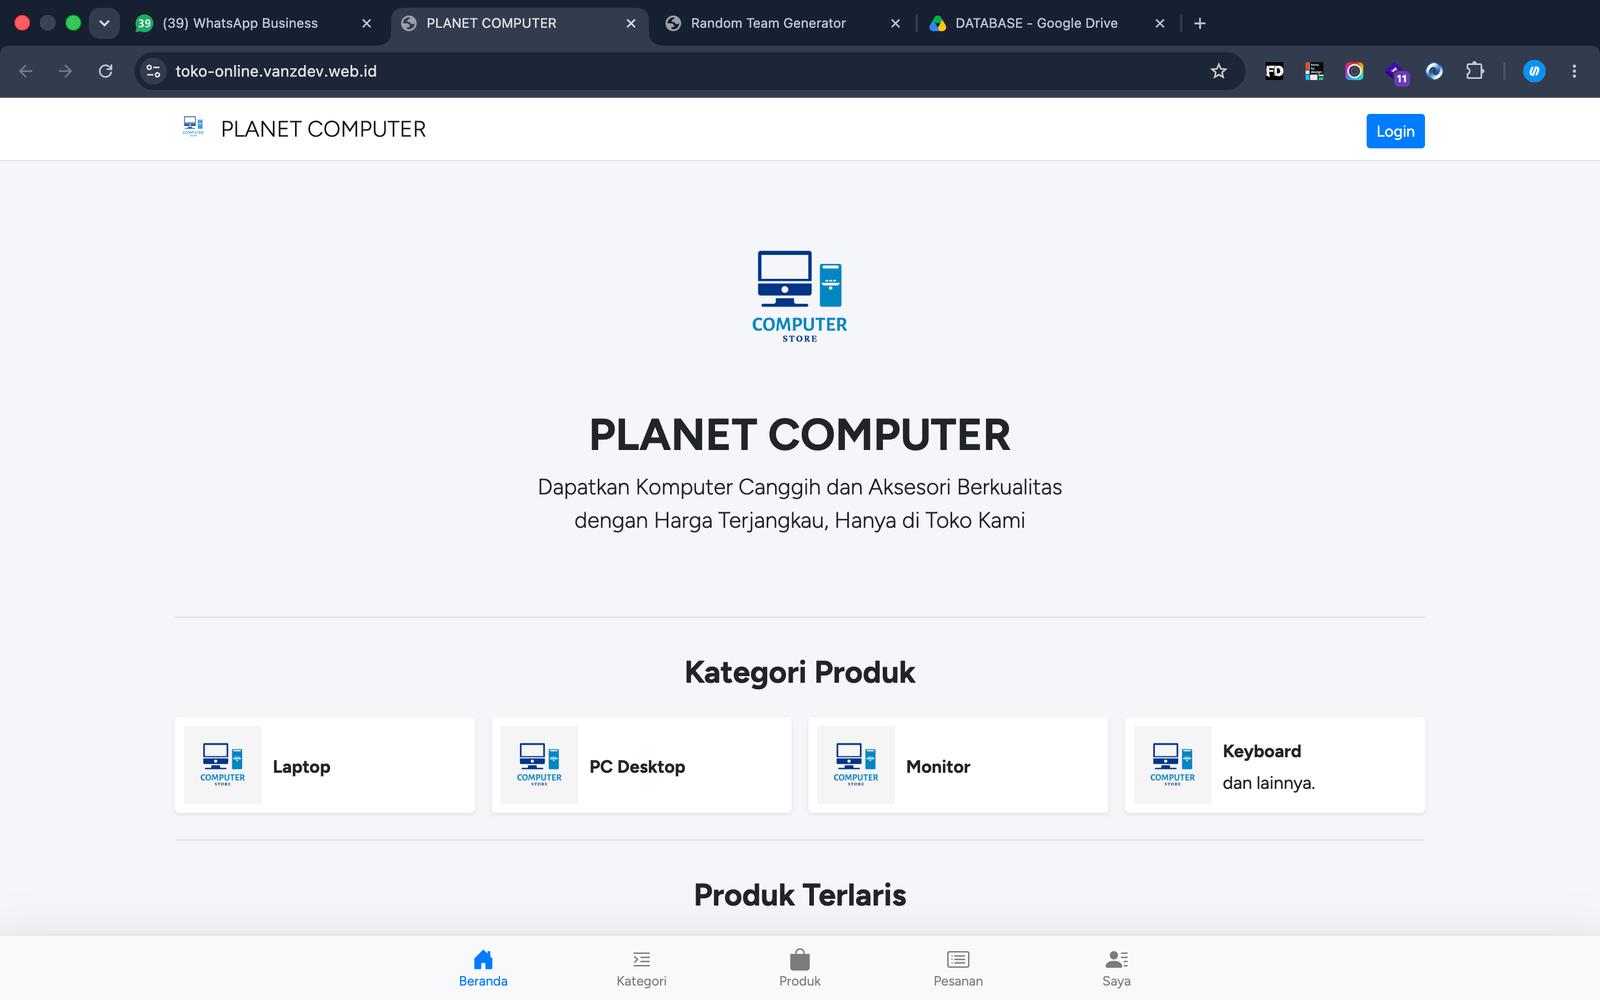This screenshot has height=1000, width=1600.
Task: Click the Login button
Action: click(1395, 131)
